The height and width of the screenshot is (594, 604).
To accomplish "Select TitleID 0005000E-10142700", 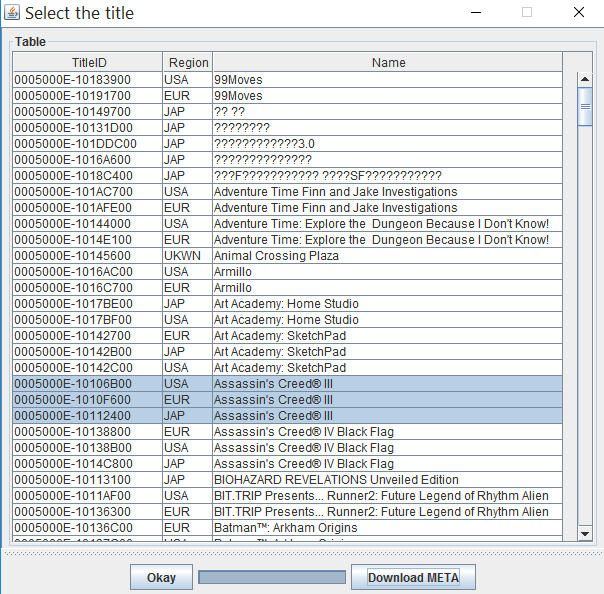I will 88,336.
